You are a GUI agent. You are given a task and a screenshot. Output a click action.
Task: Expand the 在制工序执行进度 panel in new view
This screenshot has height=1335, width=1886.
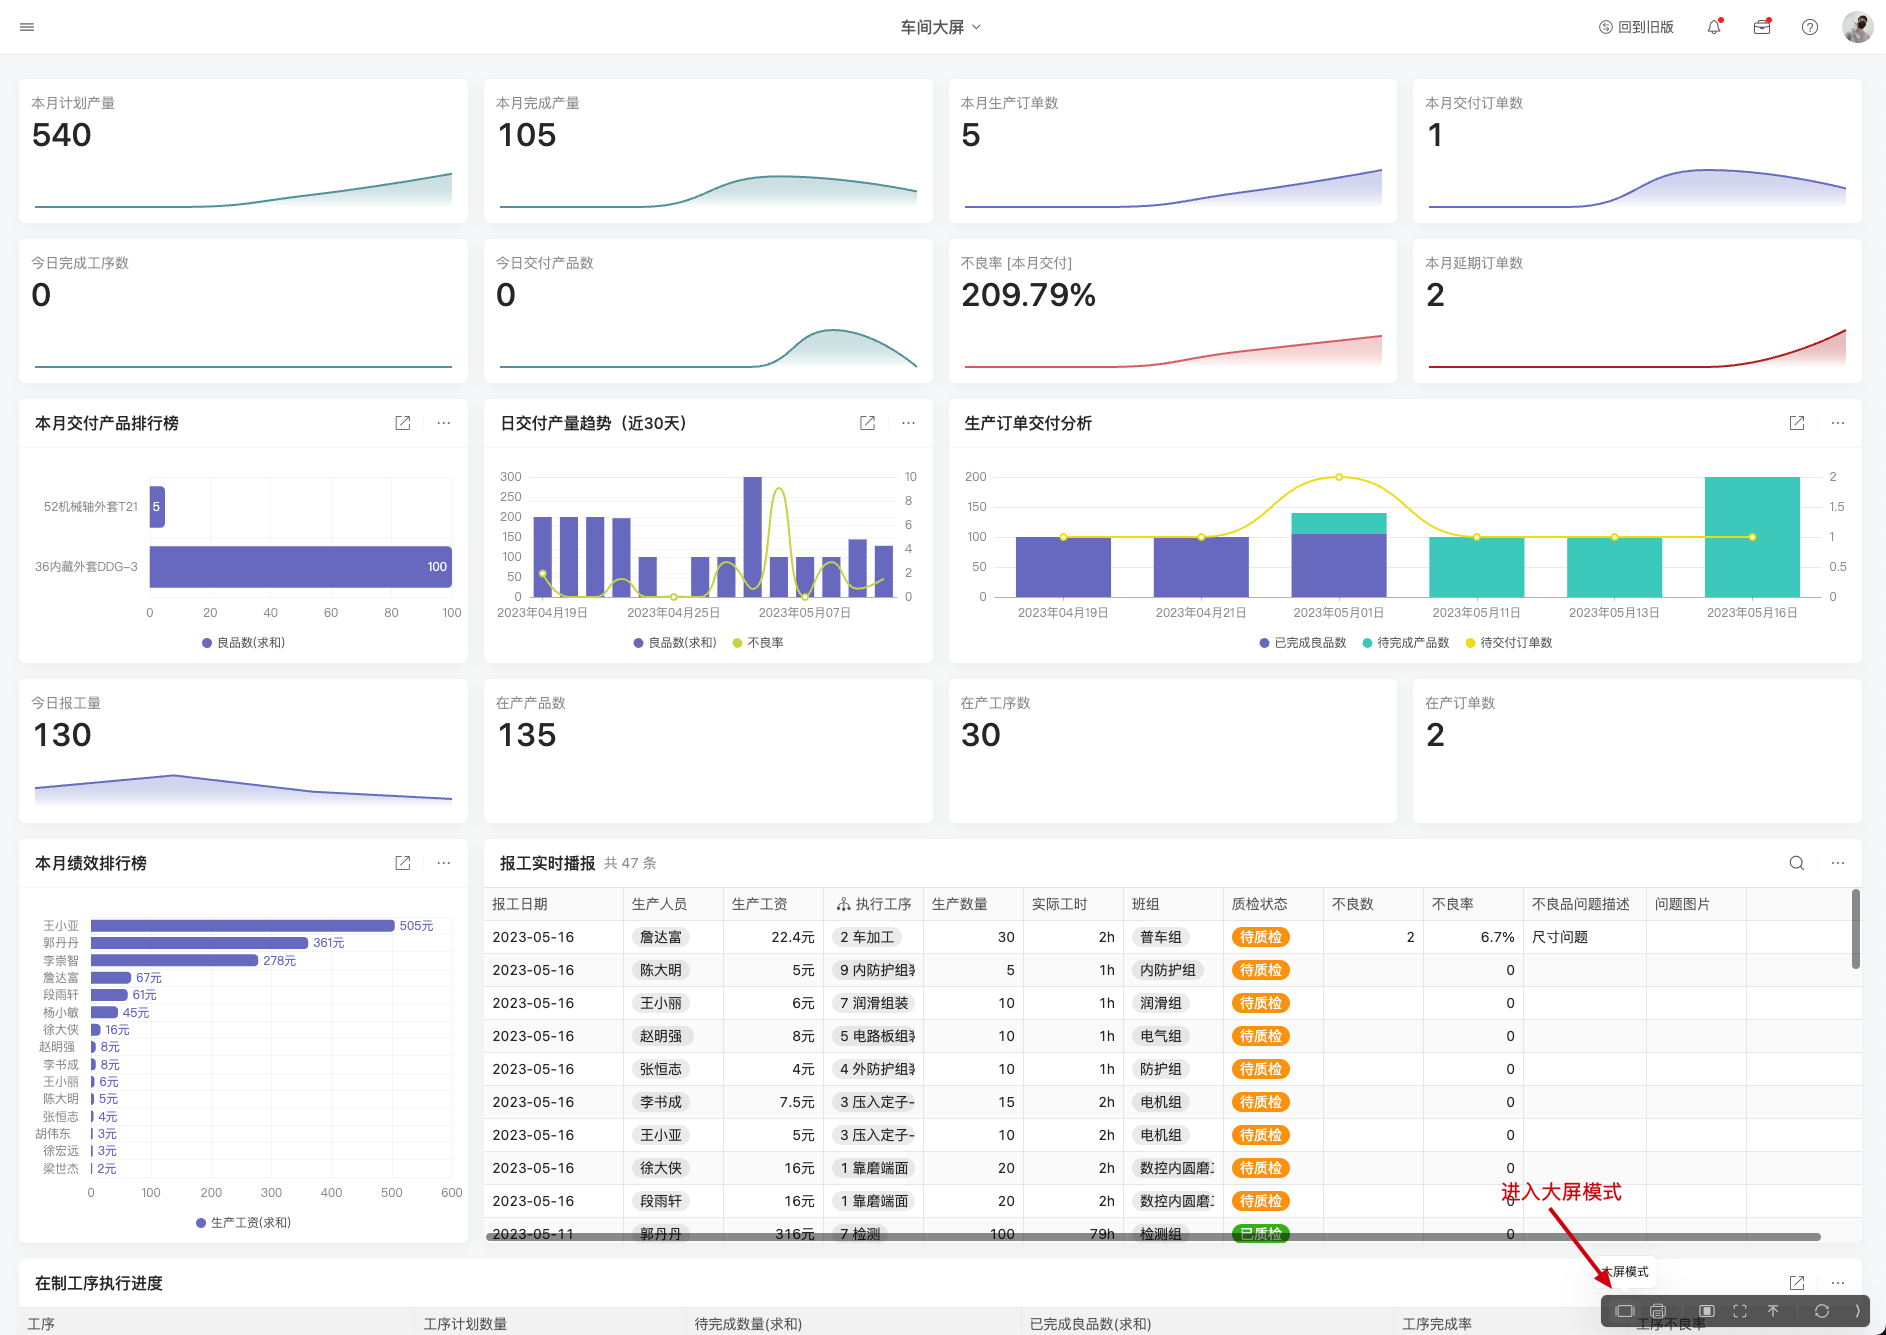(x=1797, y=1283)
